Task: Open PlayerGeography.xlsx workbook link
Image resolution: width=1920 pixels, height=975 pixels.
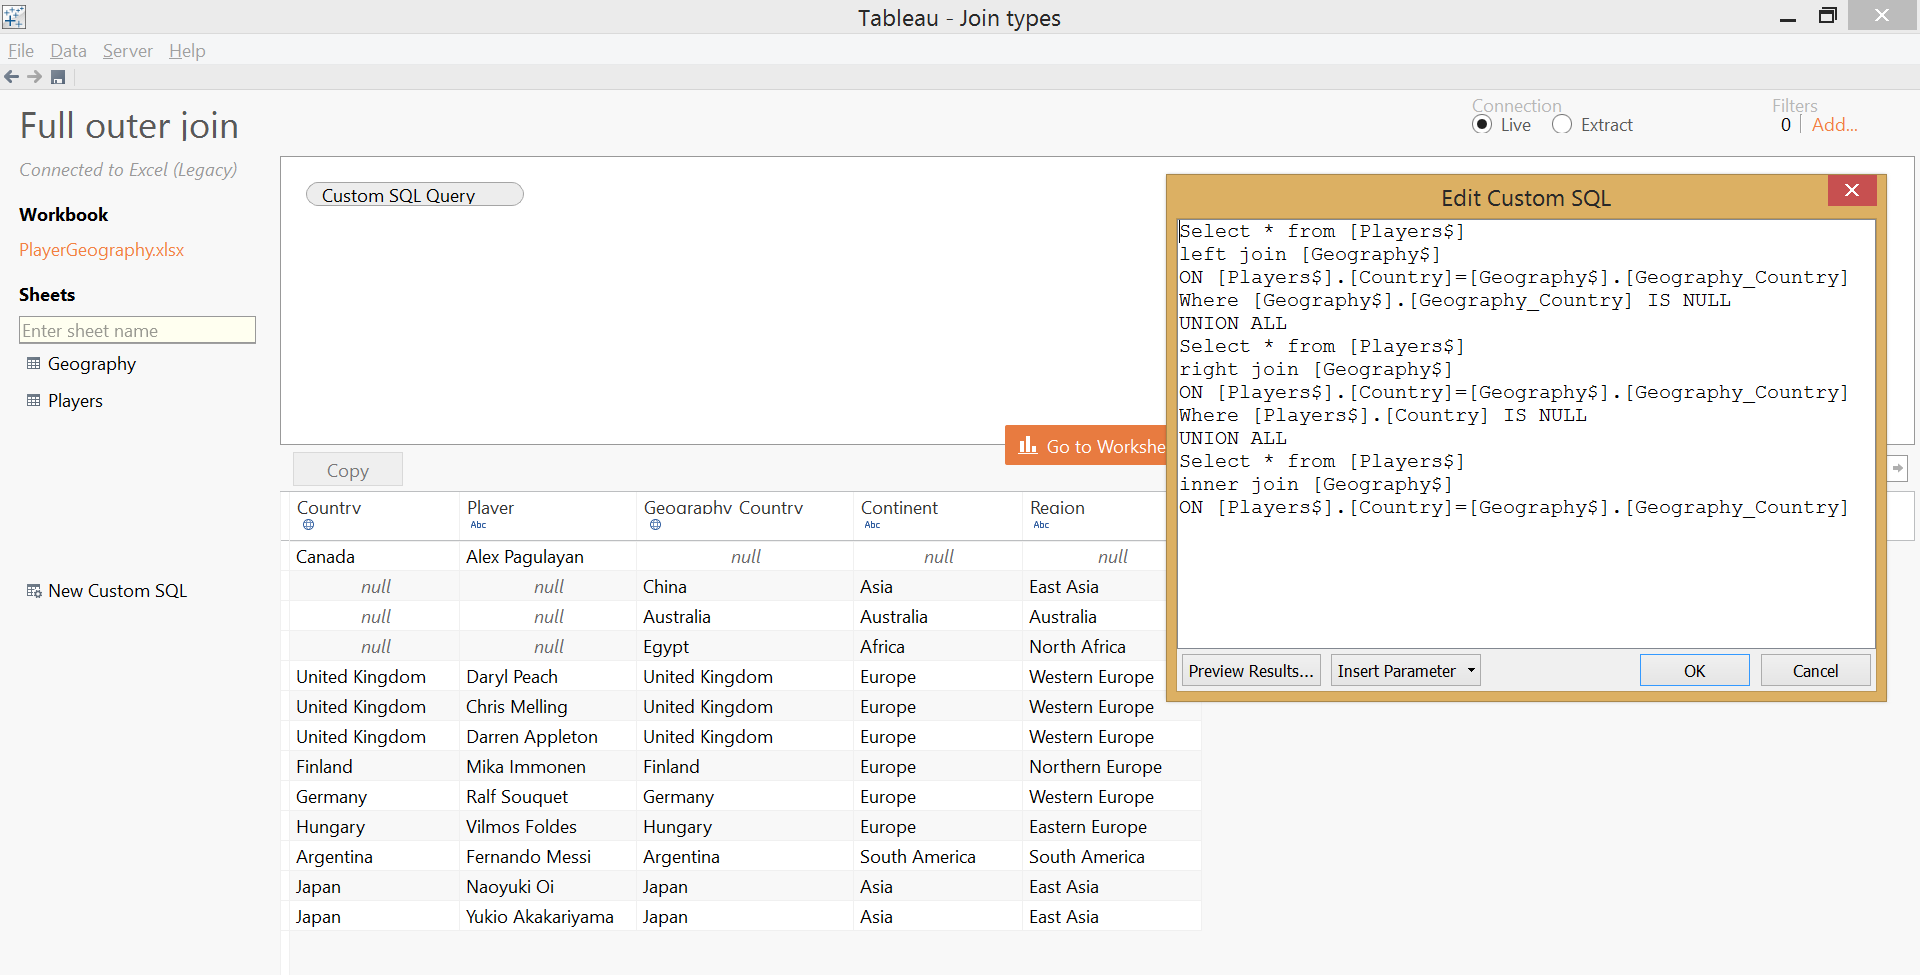Action: pos(102,250)
